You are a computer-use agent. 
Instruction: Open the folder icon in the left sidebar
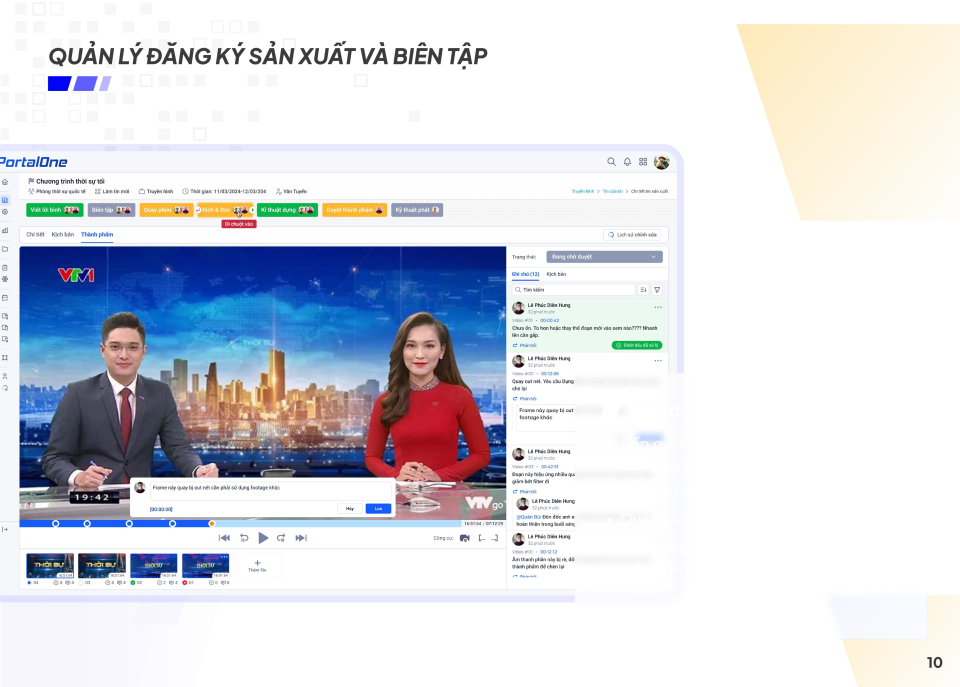[5, 249]
